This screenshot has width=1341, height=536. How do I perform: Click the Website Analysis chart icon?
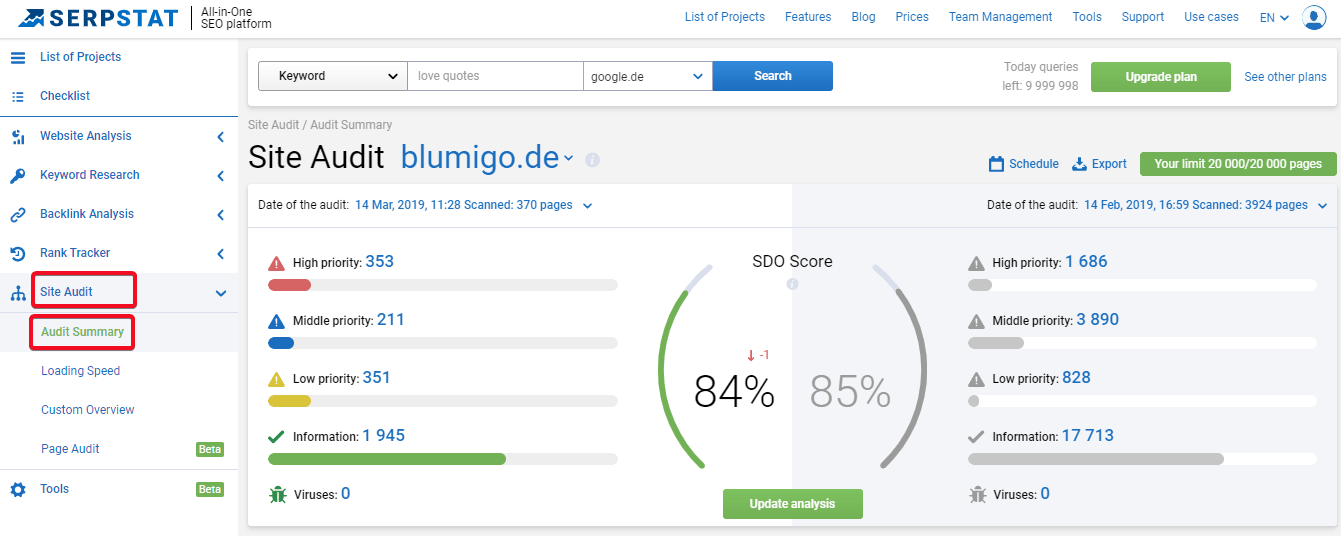[x=18, y=136]
